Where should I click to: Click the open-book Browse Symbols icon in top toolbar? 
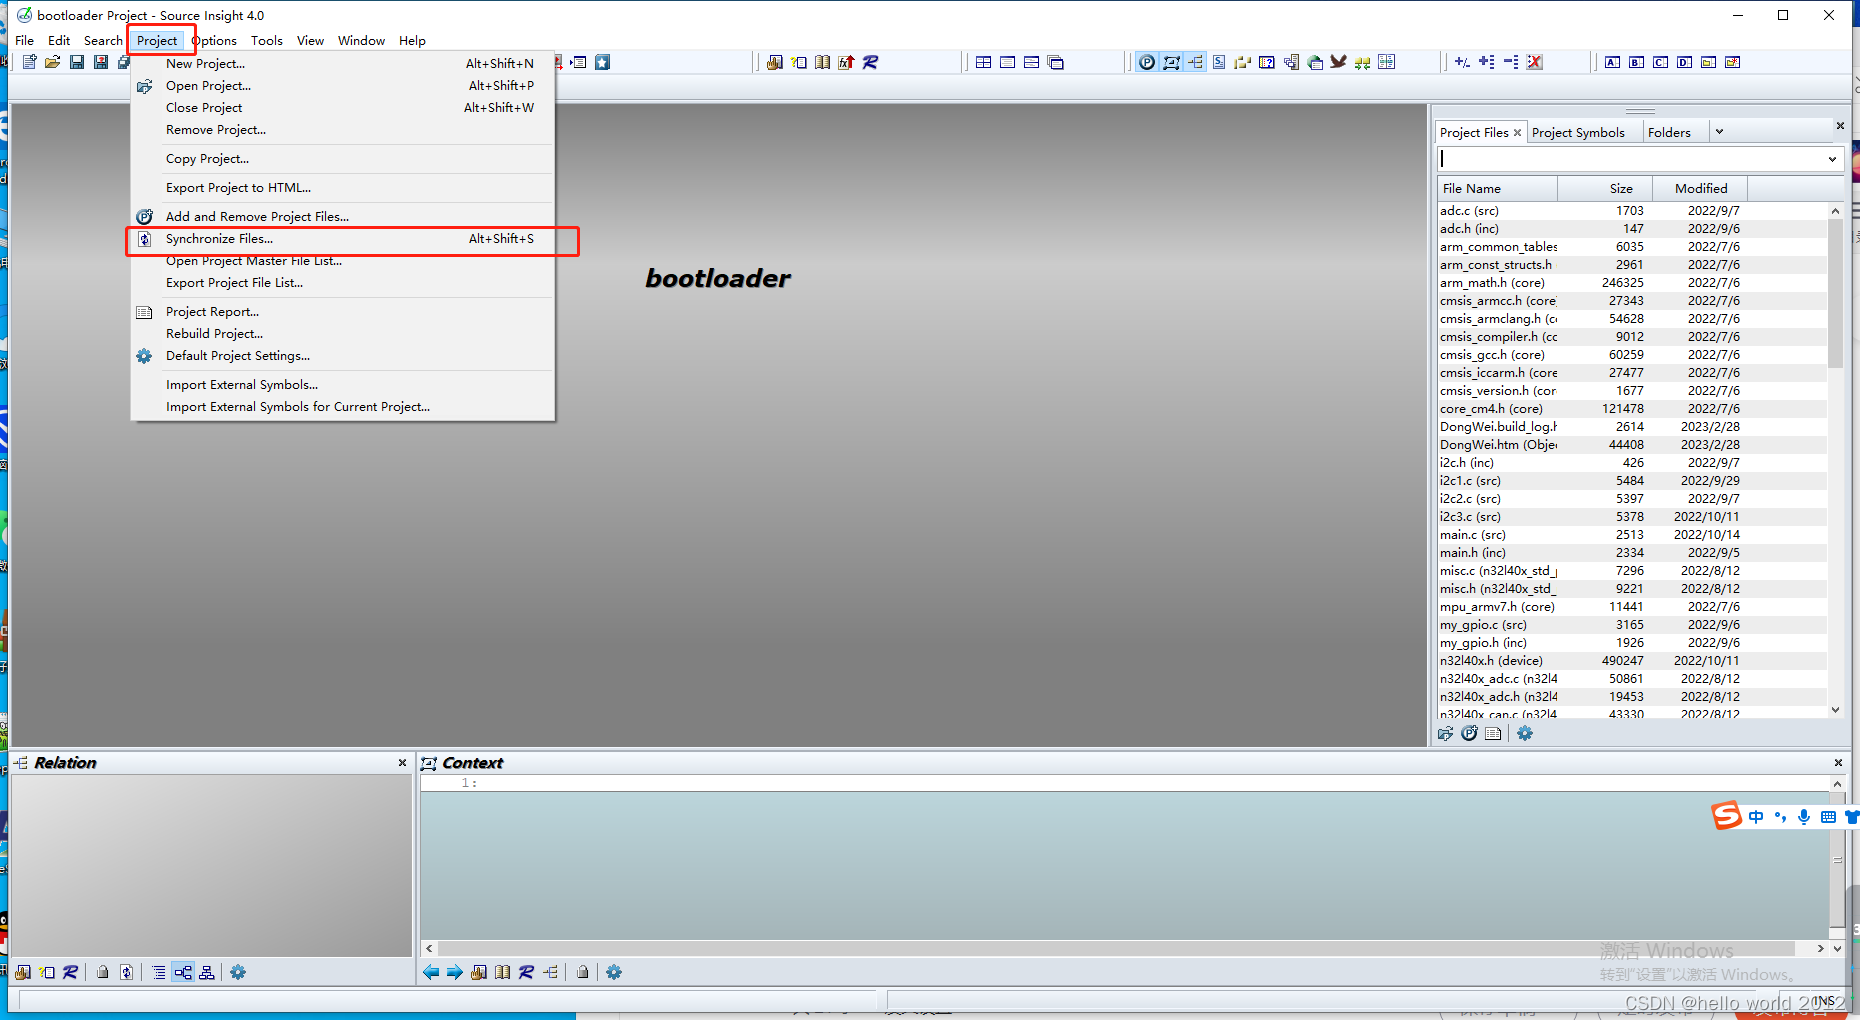pyautogui.click(x=822, y=62)
